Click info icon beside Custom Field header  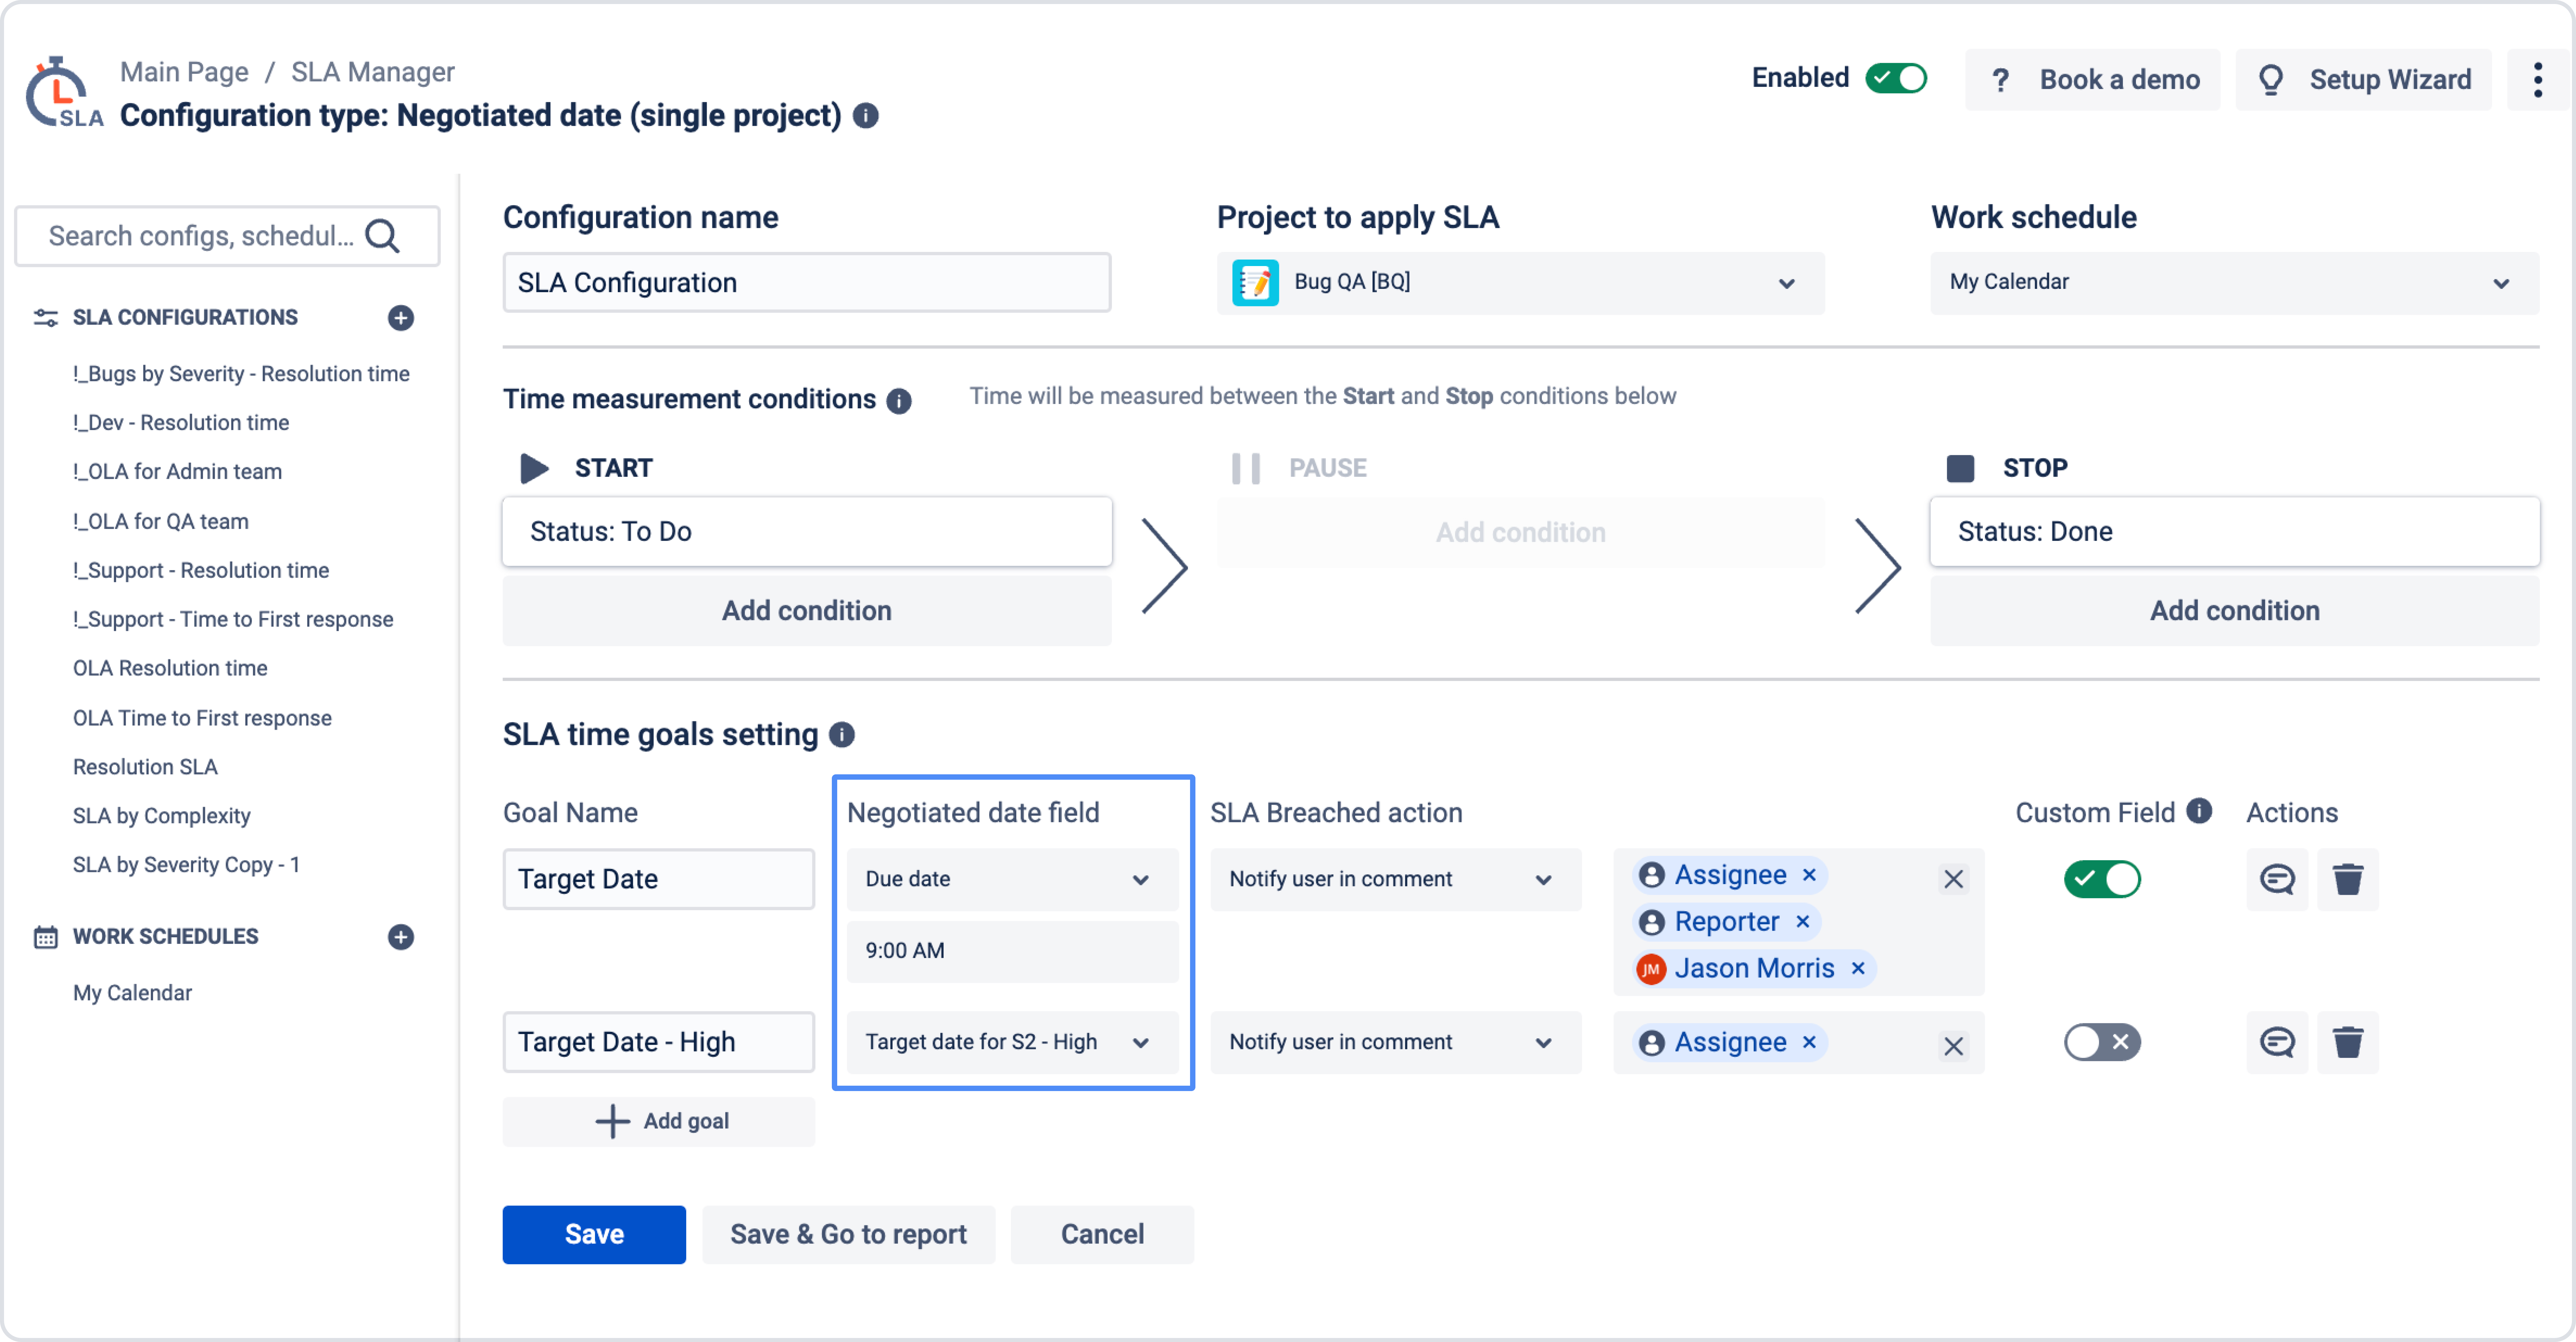tap(2199, 811)
